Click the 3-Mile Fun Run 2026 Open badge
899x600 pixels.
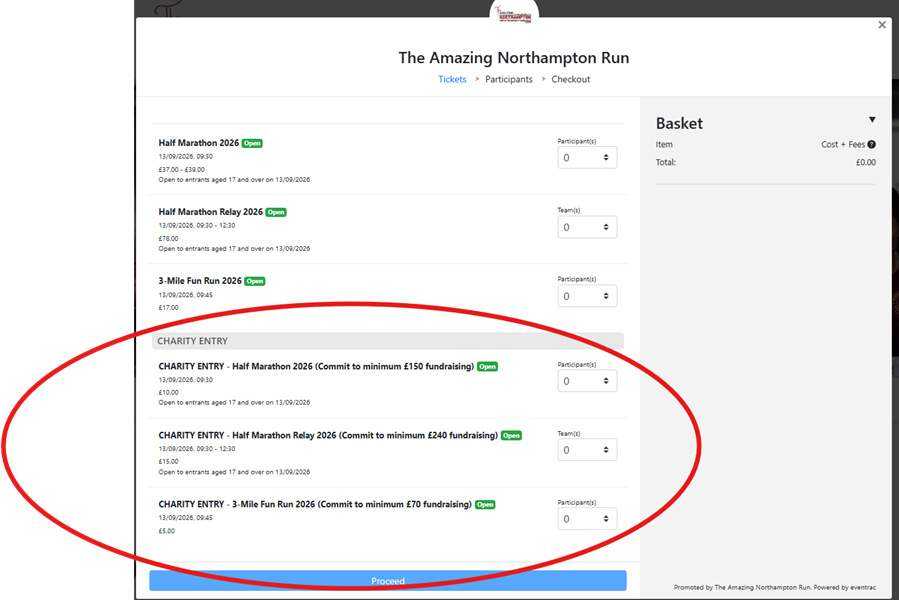[x=255, y=281]
